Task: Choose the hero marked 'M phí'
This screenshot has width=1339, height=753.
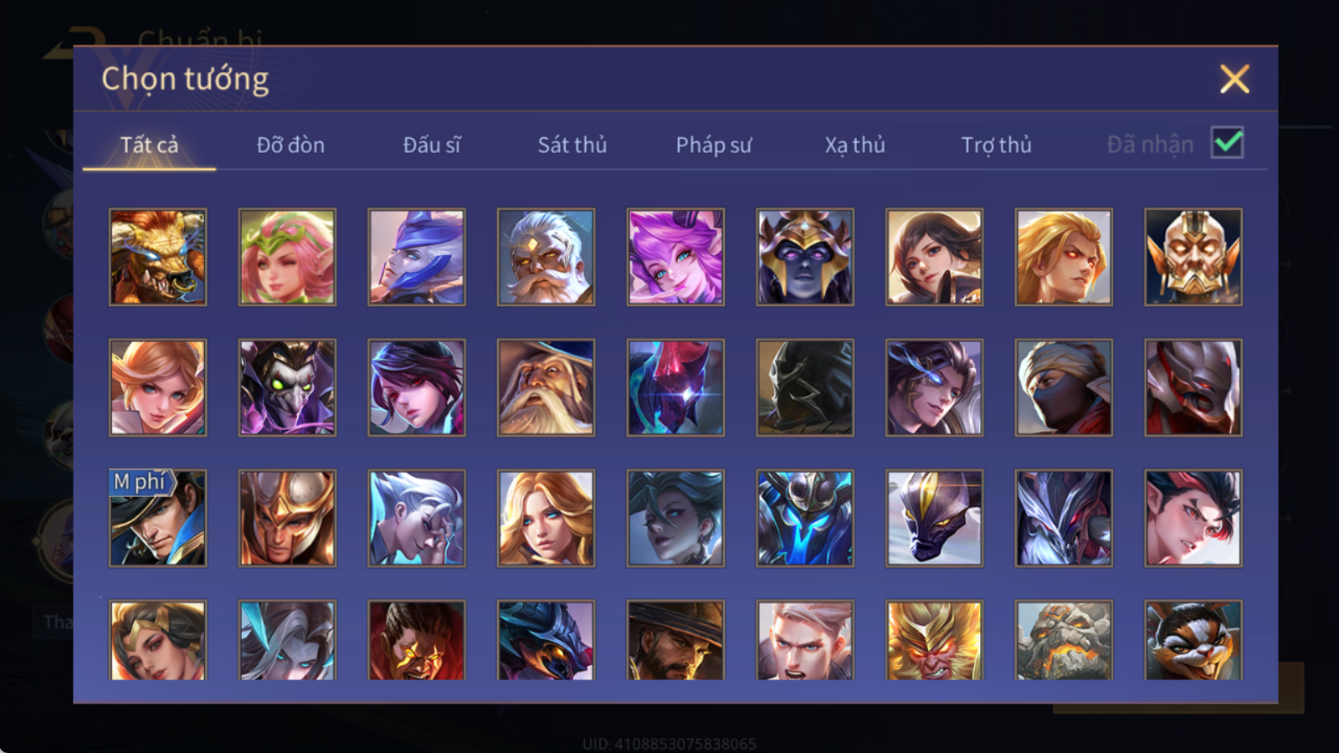Action: click(158, 518)
